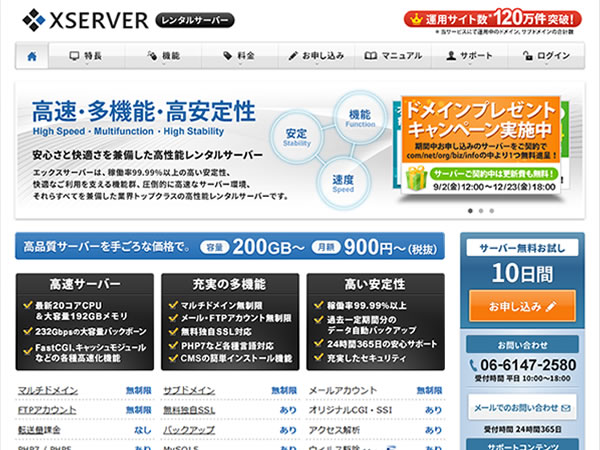Click the 200GB〜 900円〜 price banner
This screenshot has height=450, width=600.
pyautogui.click(x=230, y=246)
